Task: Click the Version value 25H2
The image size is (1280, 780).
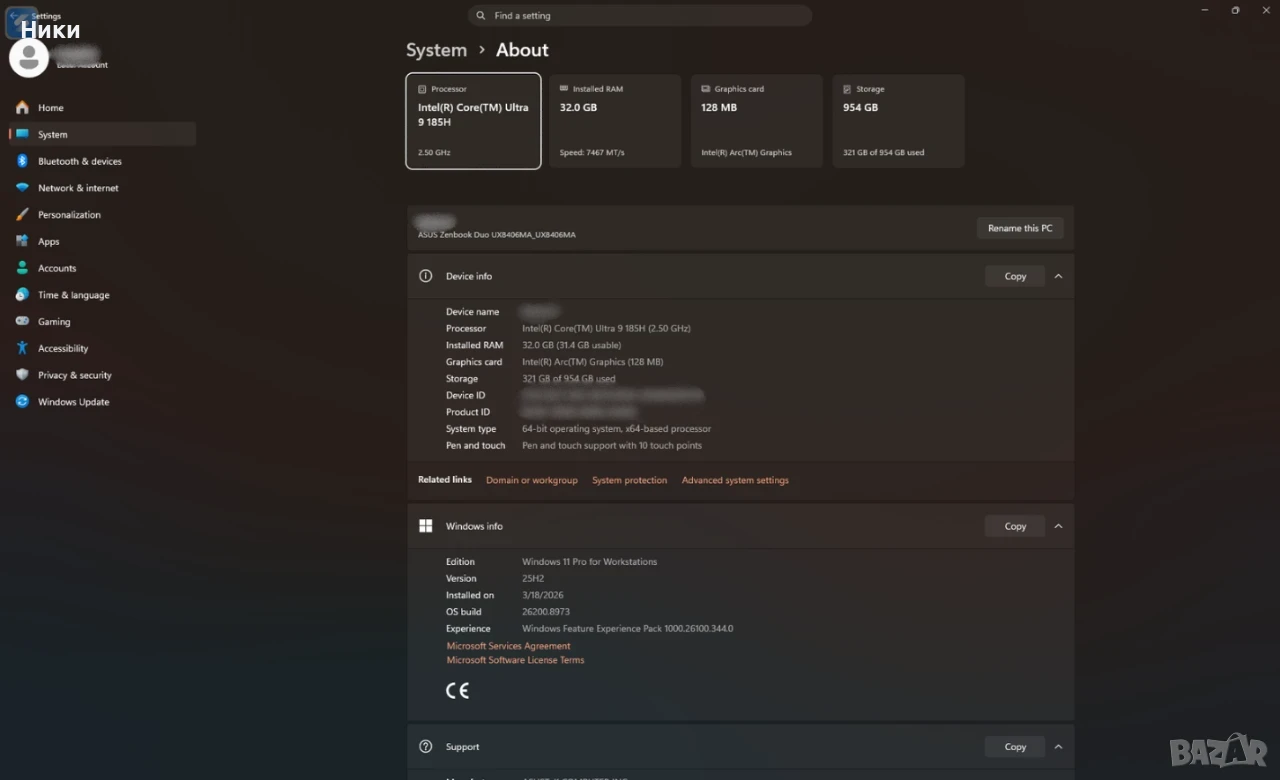Action: (x=533, y=579)
